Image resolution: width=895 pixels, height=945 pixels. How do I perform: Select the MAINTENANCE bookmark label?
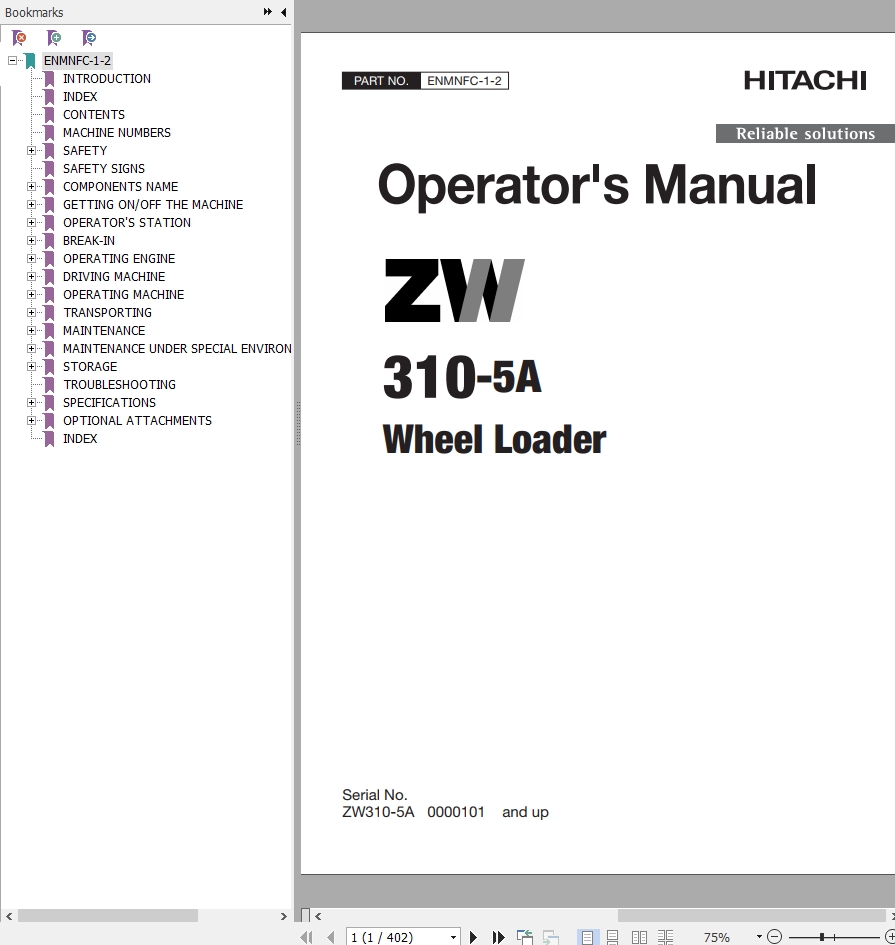pyautogui.click(x=104, y=331)
